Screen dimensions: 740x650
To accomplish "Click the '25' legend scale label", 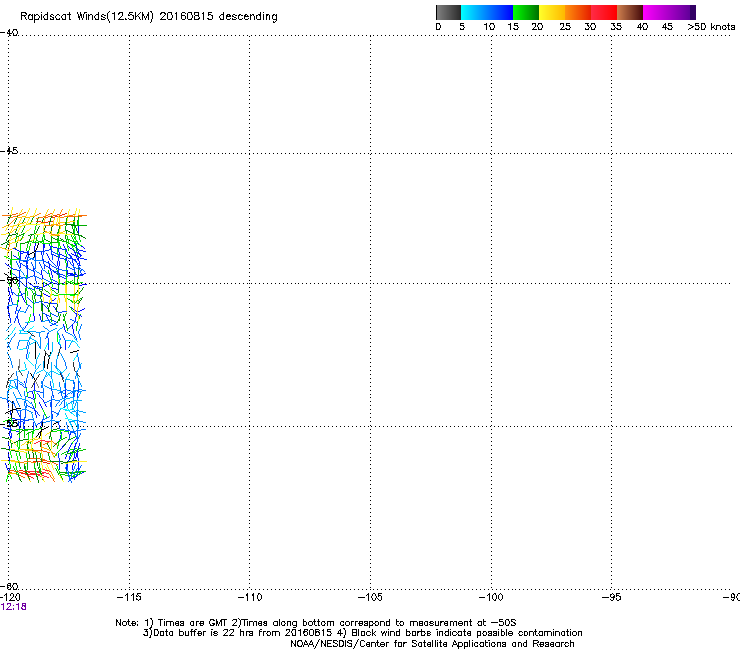I will click(565, 27).
